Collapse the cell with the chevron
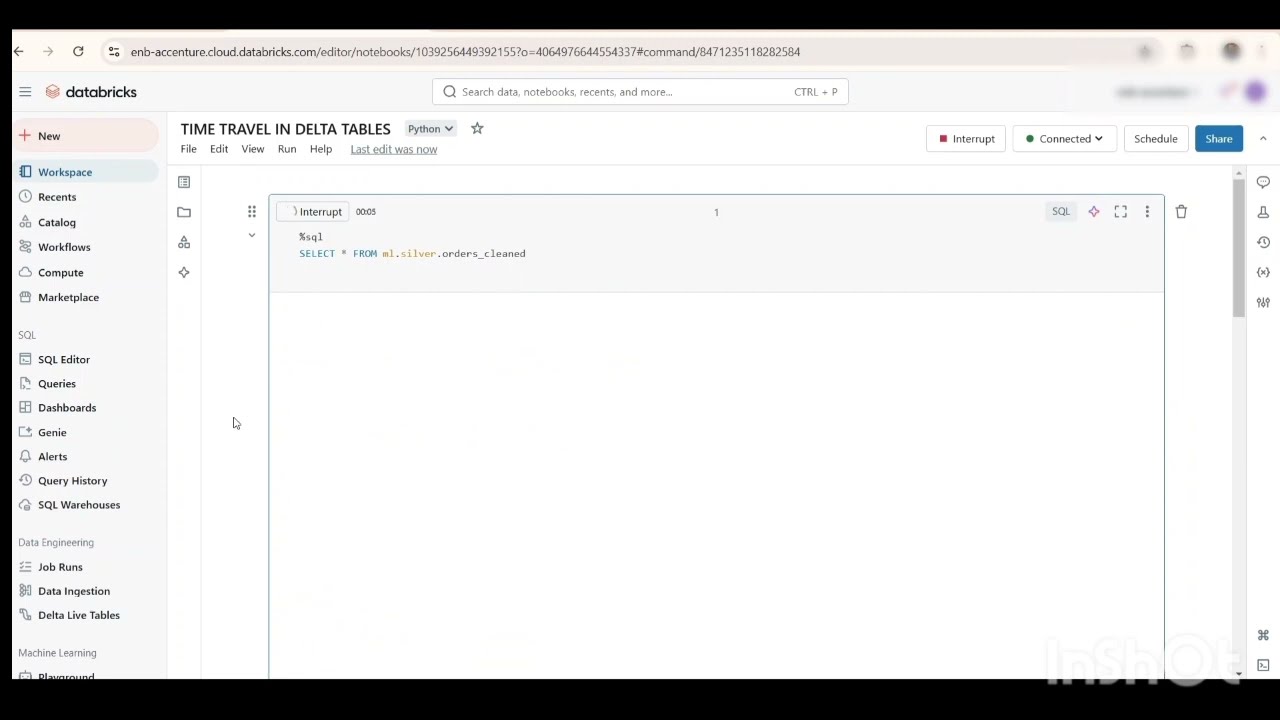 coord(252,235)
